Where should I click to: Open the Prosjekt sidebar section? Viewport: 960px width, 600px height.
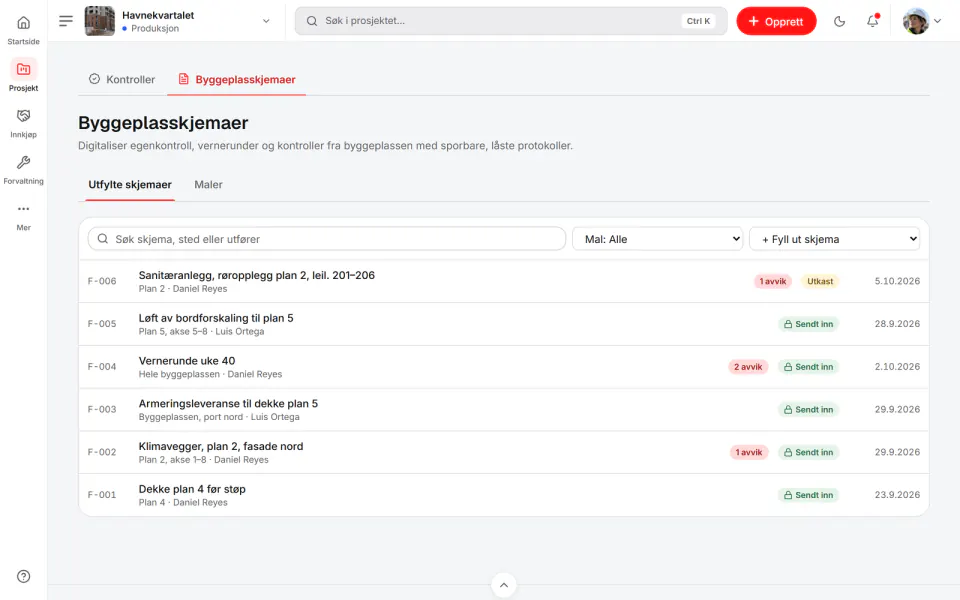(23, 76)
